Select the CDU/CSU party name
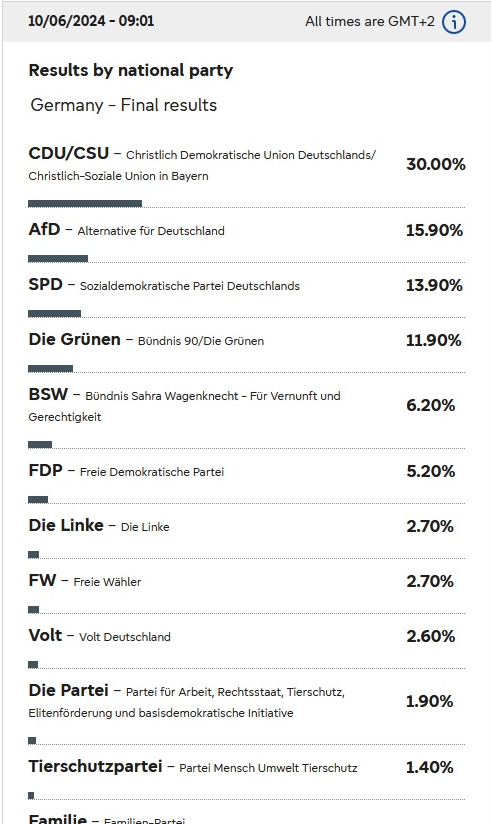 69,153
